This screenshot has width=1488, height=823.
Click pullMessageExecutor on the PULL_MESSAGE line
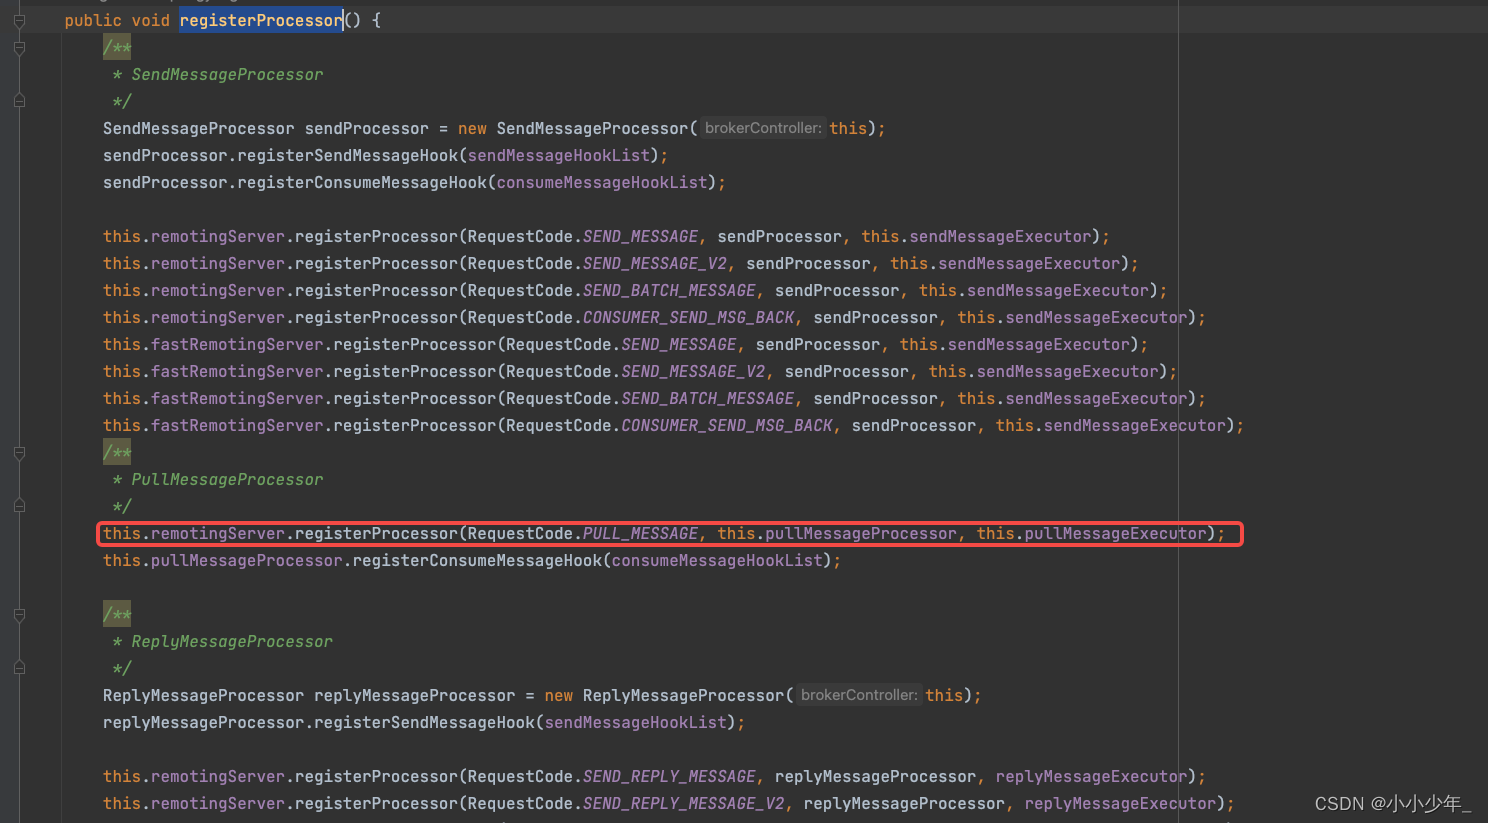point(1115,533)
